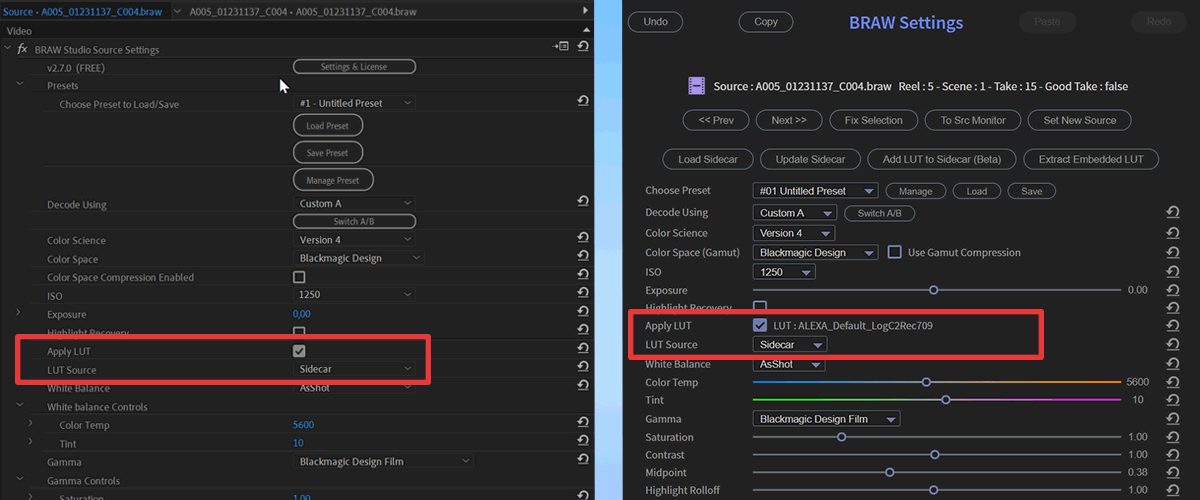Open Gamma dropdown in Effect Controls panel
This screenshot has width=1200, height=500.
pos(384,461)
